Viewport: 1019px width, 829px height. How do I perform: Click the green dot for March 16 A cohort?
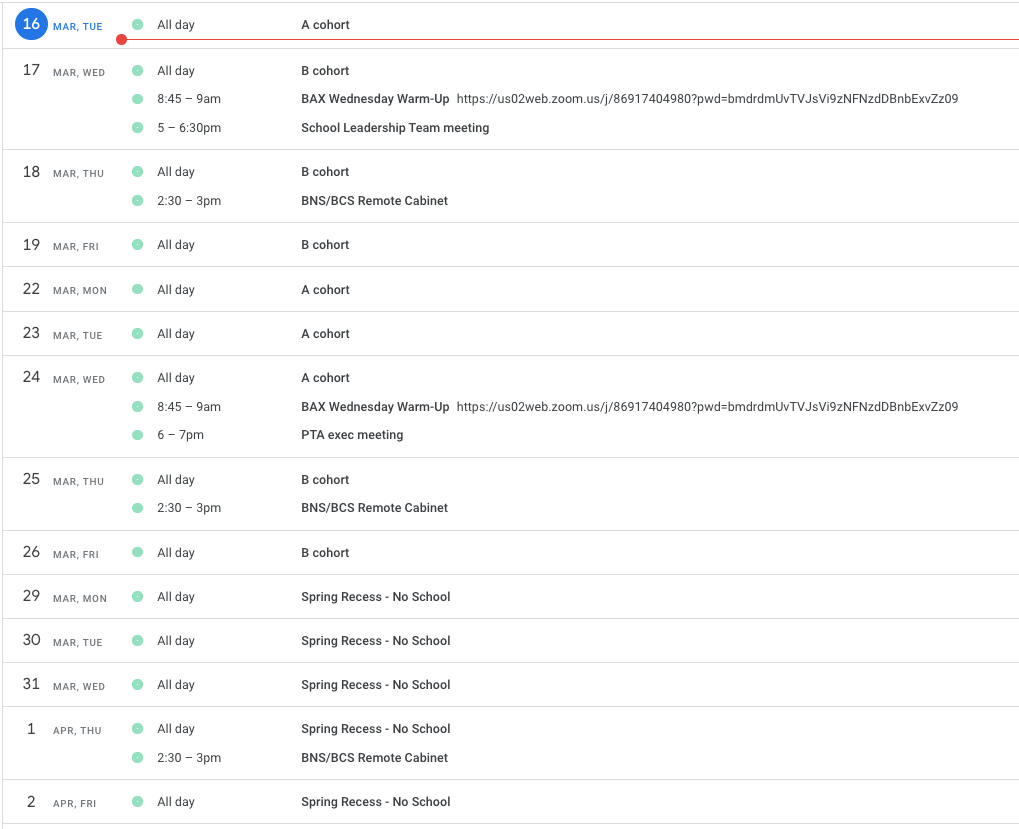137,24
